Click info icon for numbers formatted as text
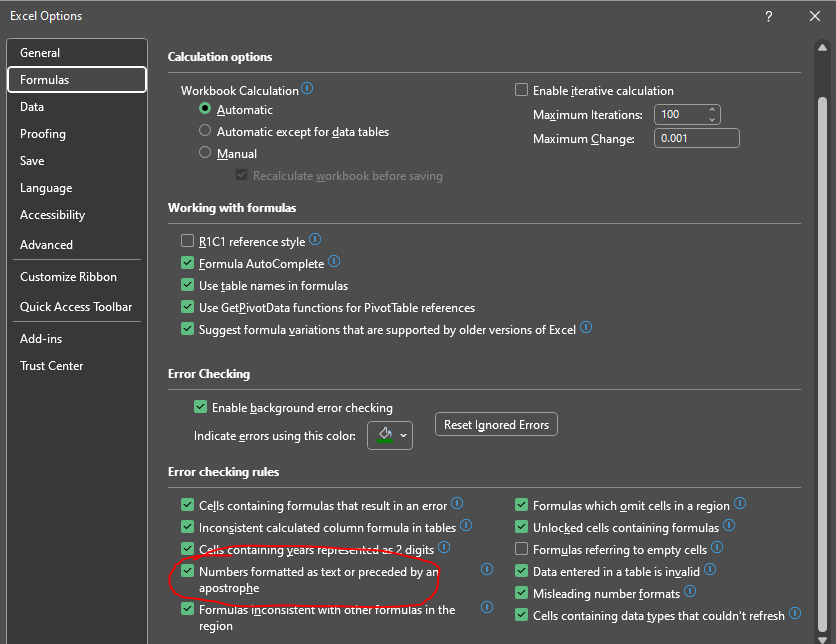This screenshot has height=644, width=836. coord(487,569)
